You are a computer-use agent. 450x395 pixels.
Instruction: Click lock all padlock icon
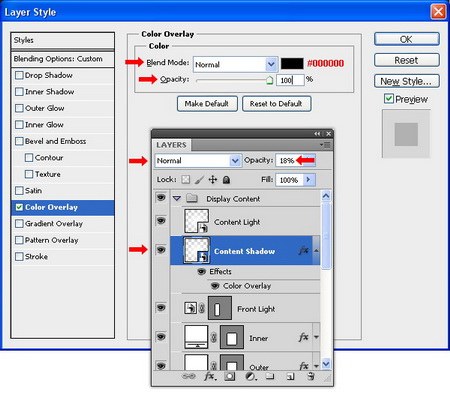226,180
